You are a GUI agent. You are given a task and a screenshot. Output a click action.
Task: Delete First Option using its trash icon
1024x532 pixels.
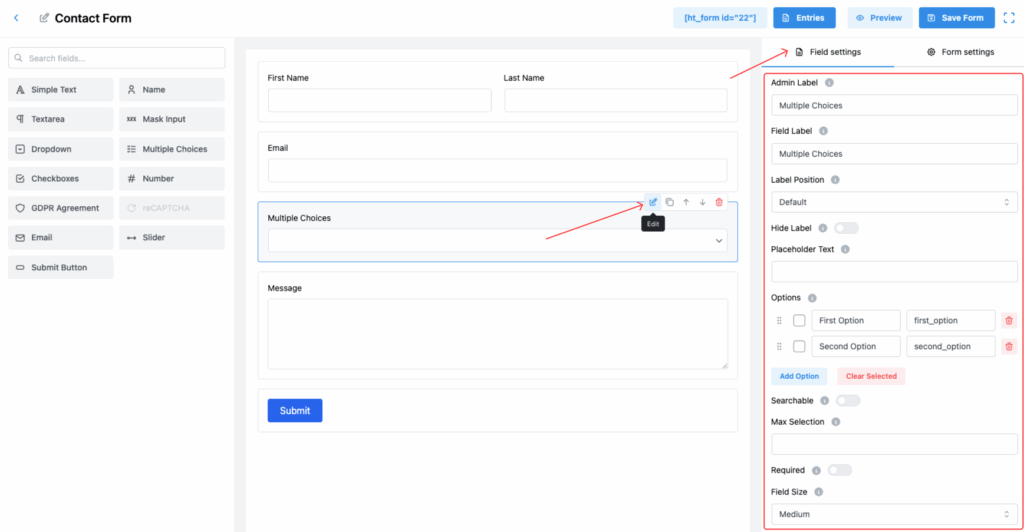[1008, 320]
